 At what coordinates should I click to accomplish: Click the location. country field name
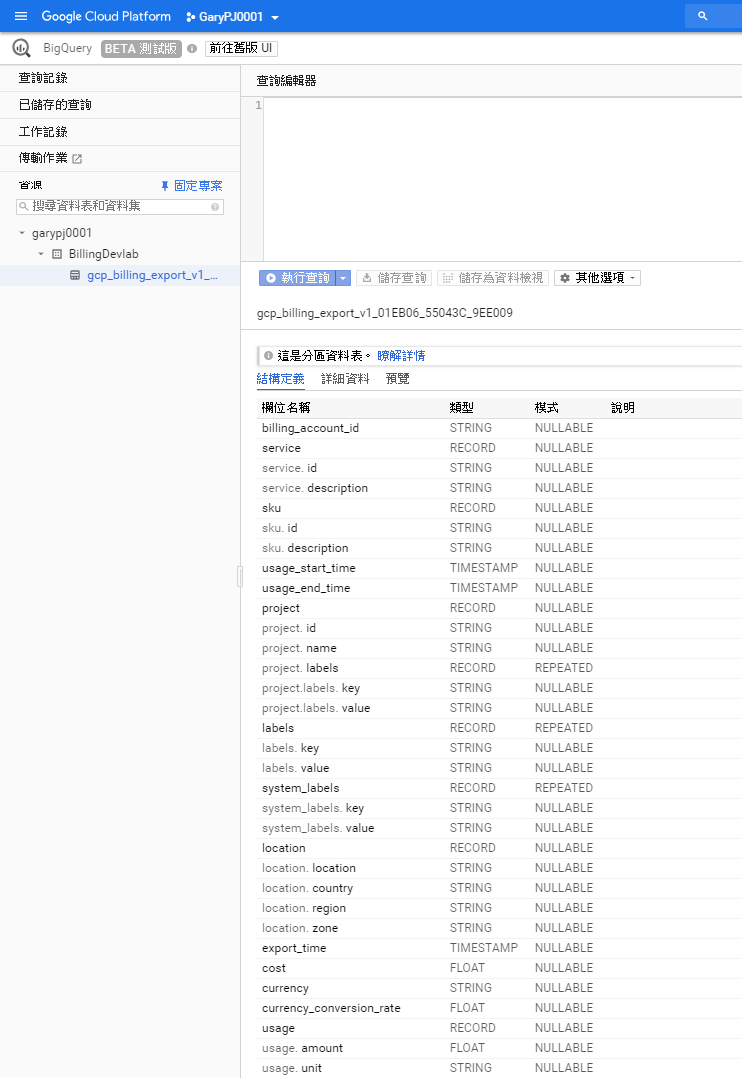click(x=307, y=888)
